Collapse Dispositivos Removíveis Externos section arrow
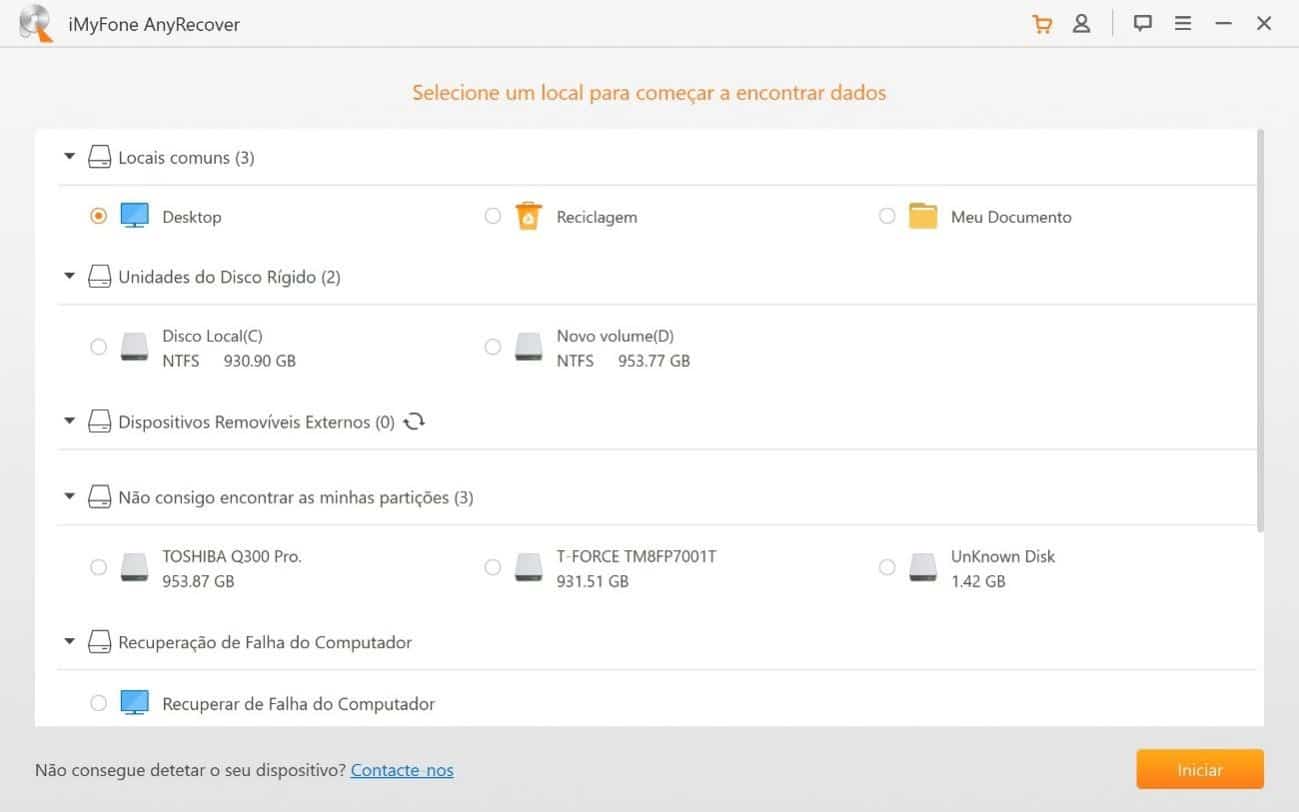The image size is (1299, 812). pos(69,421)
